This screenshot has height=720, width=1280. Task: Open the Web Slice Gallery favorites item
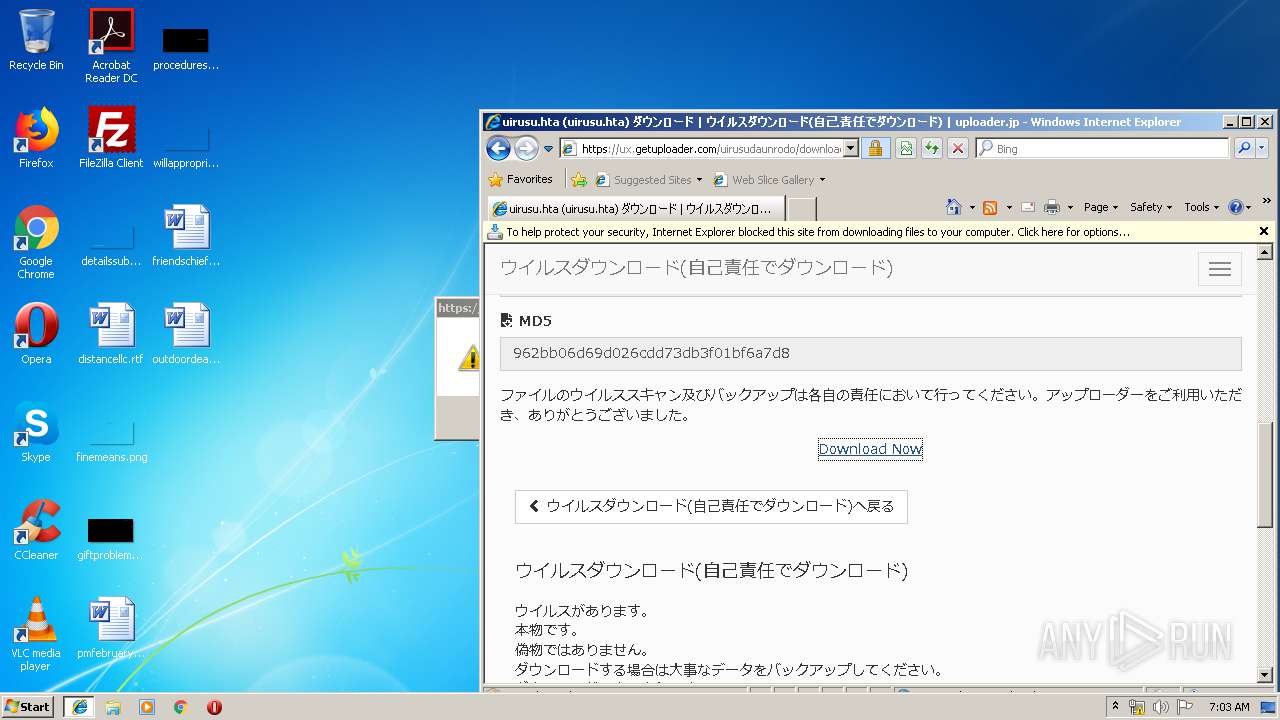point(768,180)
